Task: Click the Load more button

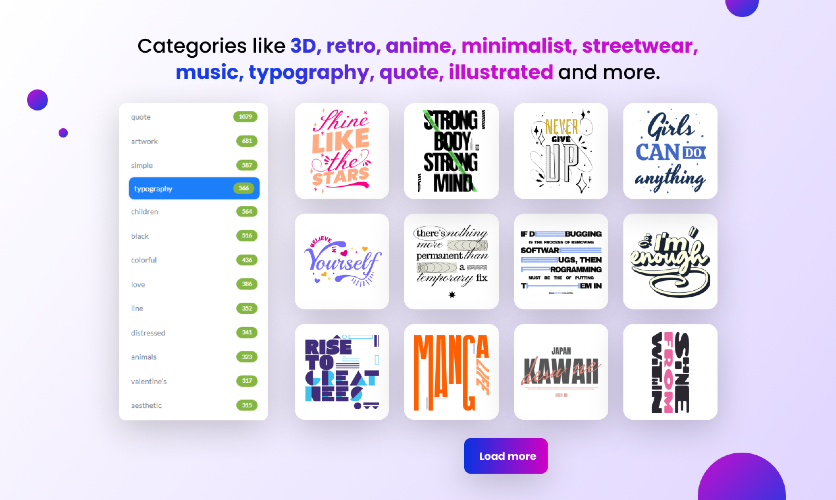Action: click(505, 456)
